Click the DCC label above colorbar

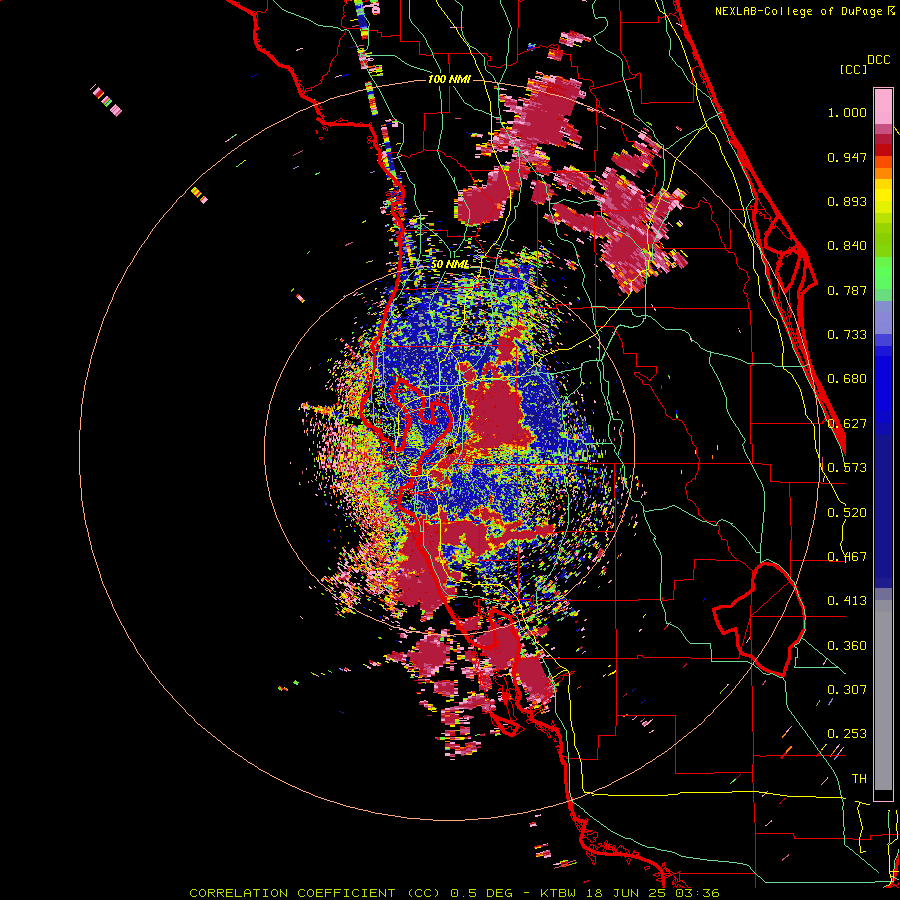click(x=879, y=60)
